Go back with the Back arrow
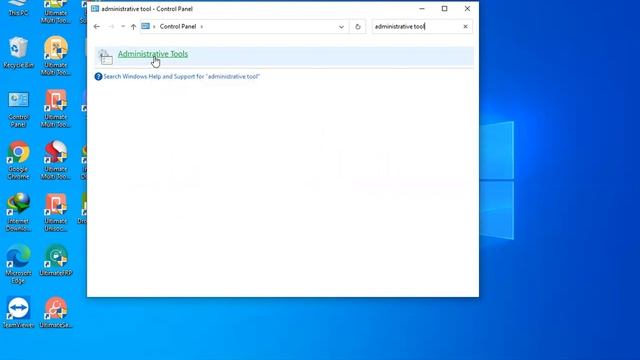This screenshot has width=640, height=360. [x=97, y=27]
